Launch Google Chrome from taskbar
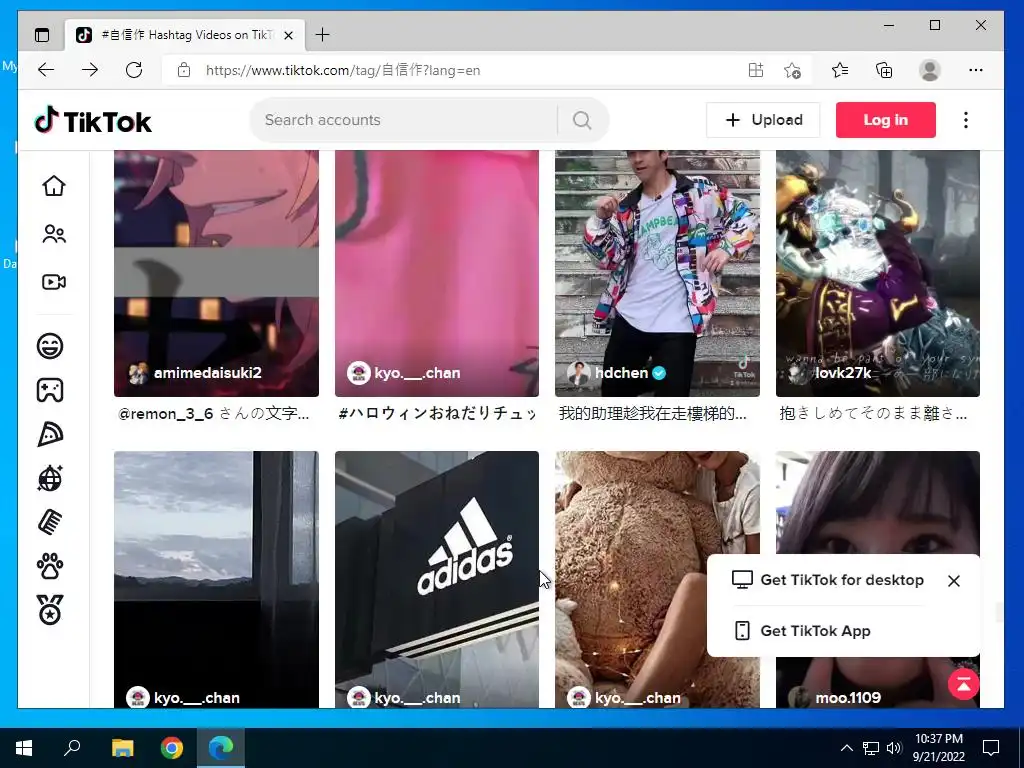The width and height of the screenshot is (1024, 768). [172, 748]
